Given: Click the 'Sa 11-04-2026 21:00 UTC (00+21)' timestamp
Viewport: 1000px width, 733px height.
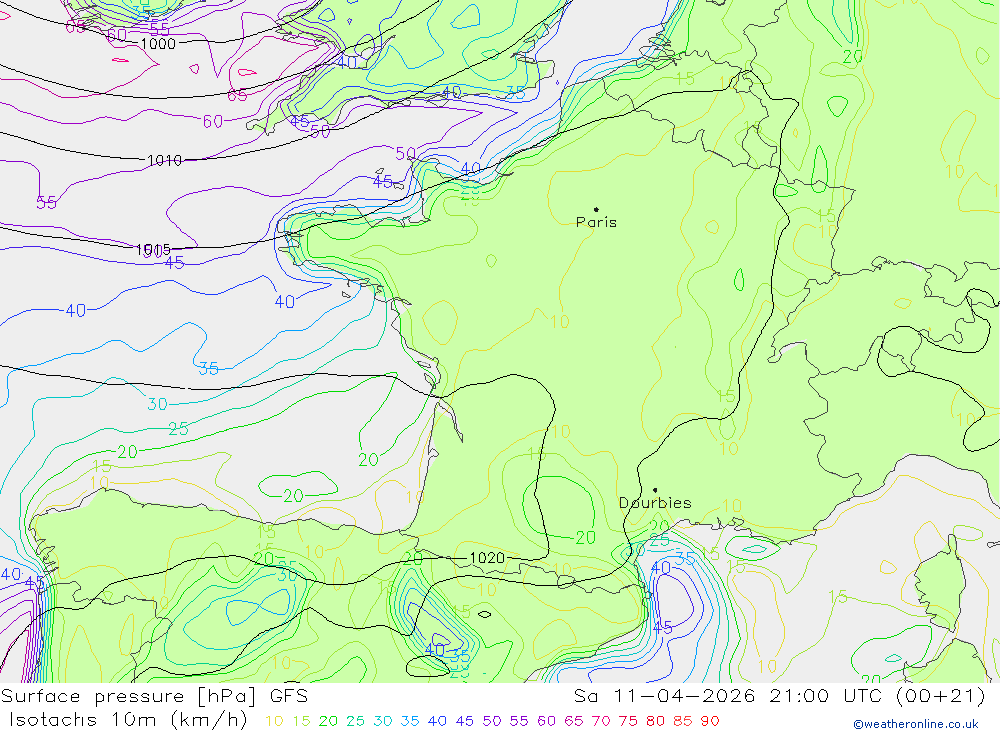Looking at the screenshot, I should click(779, 696).
